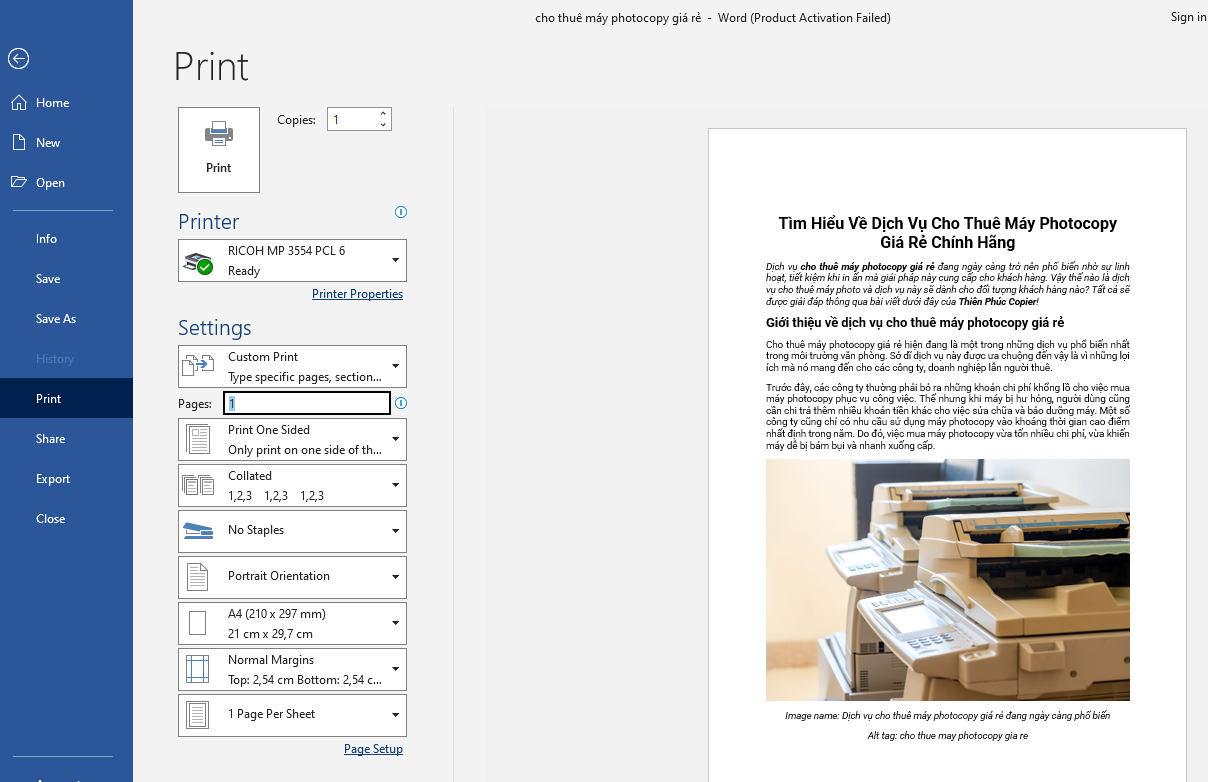Expand the Normal Margins dropdown
This screenshot has height=782, width=1208.
pos(395,669)
